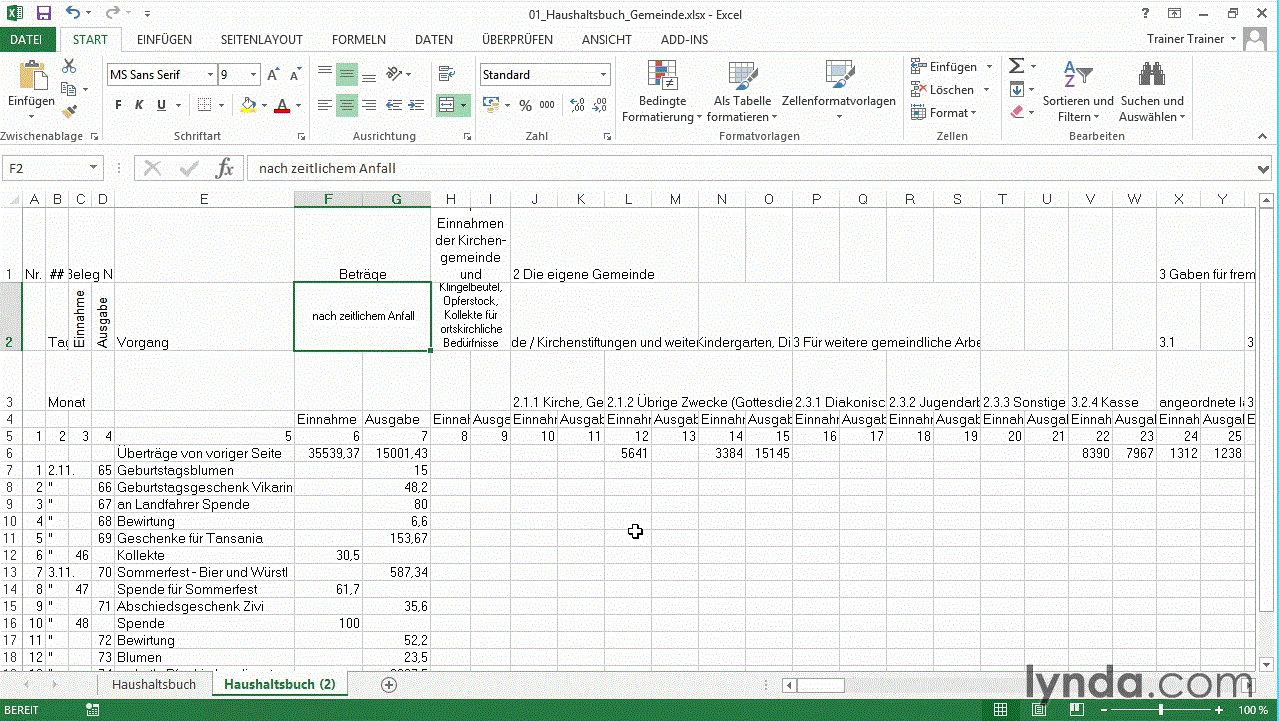Toggle italic K formatting
Viewport: 1279px width, 721px height.
[138, 105]
